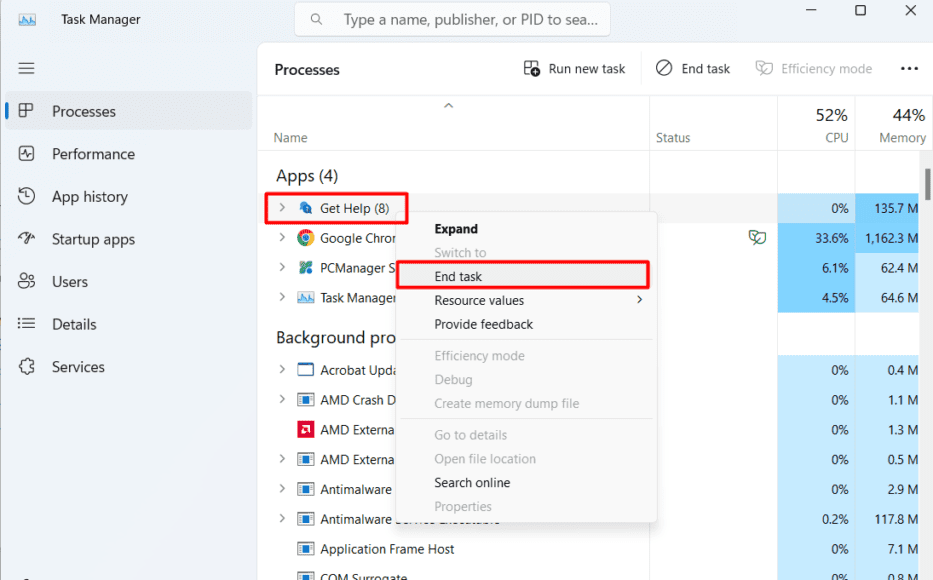Click the Processes sidebar icon

click(26, 111)
